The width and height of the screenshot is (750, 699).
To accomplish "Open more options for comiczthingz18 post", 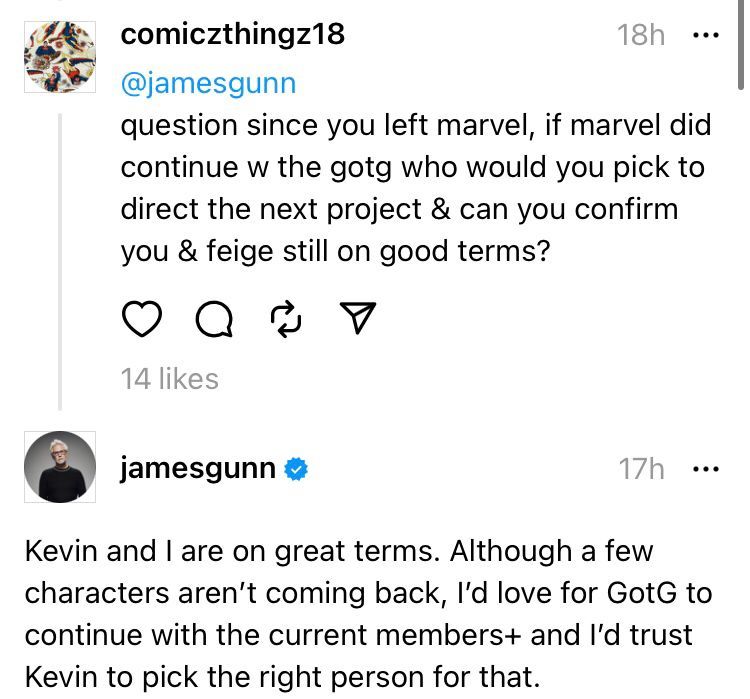I will (706, 35).
